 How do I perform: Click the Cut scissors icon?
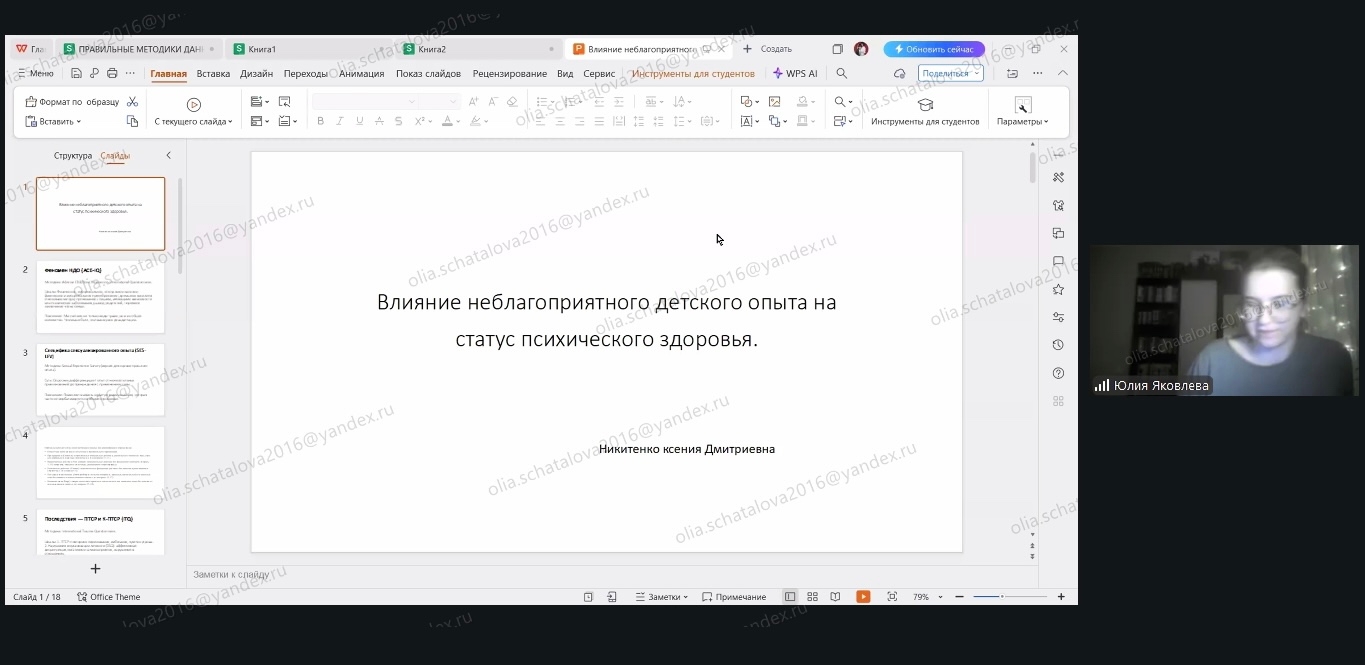133,102
